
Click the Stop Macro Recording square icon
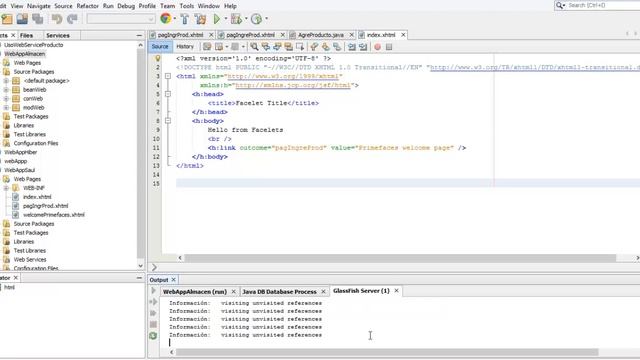pyautogui.click(x=389, y=47)
